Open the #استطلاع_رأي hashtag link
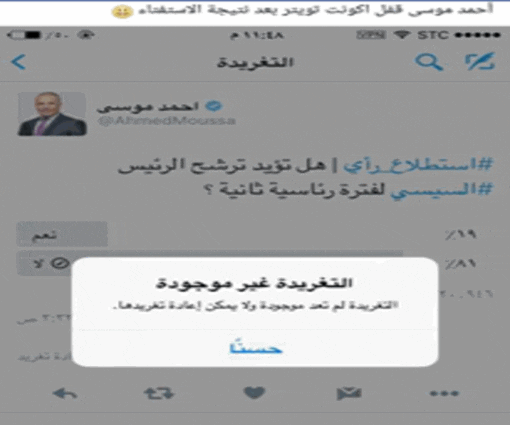Screen dimensions: 510x425 click(x=418, y=165)
